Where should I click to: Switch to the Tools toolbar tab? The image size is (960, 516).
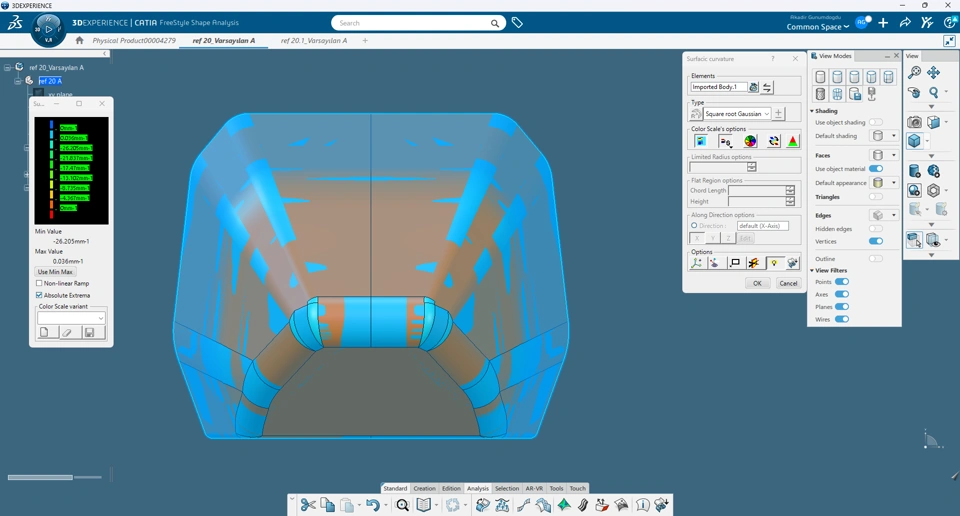click(556, 488)
